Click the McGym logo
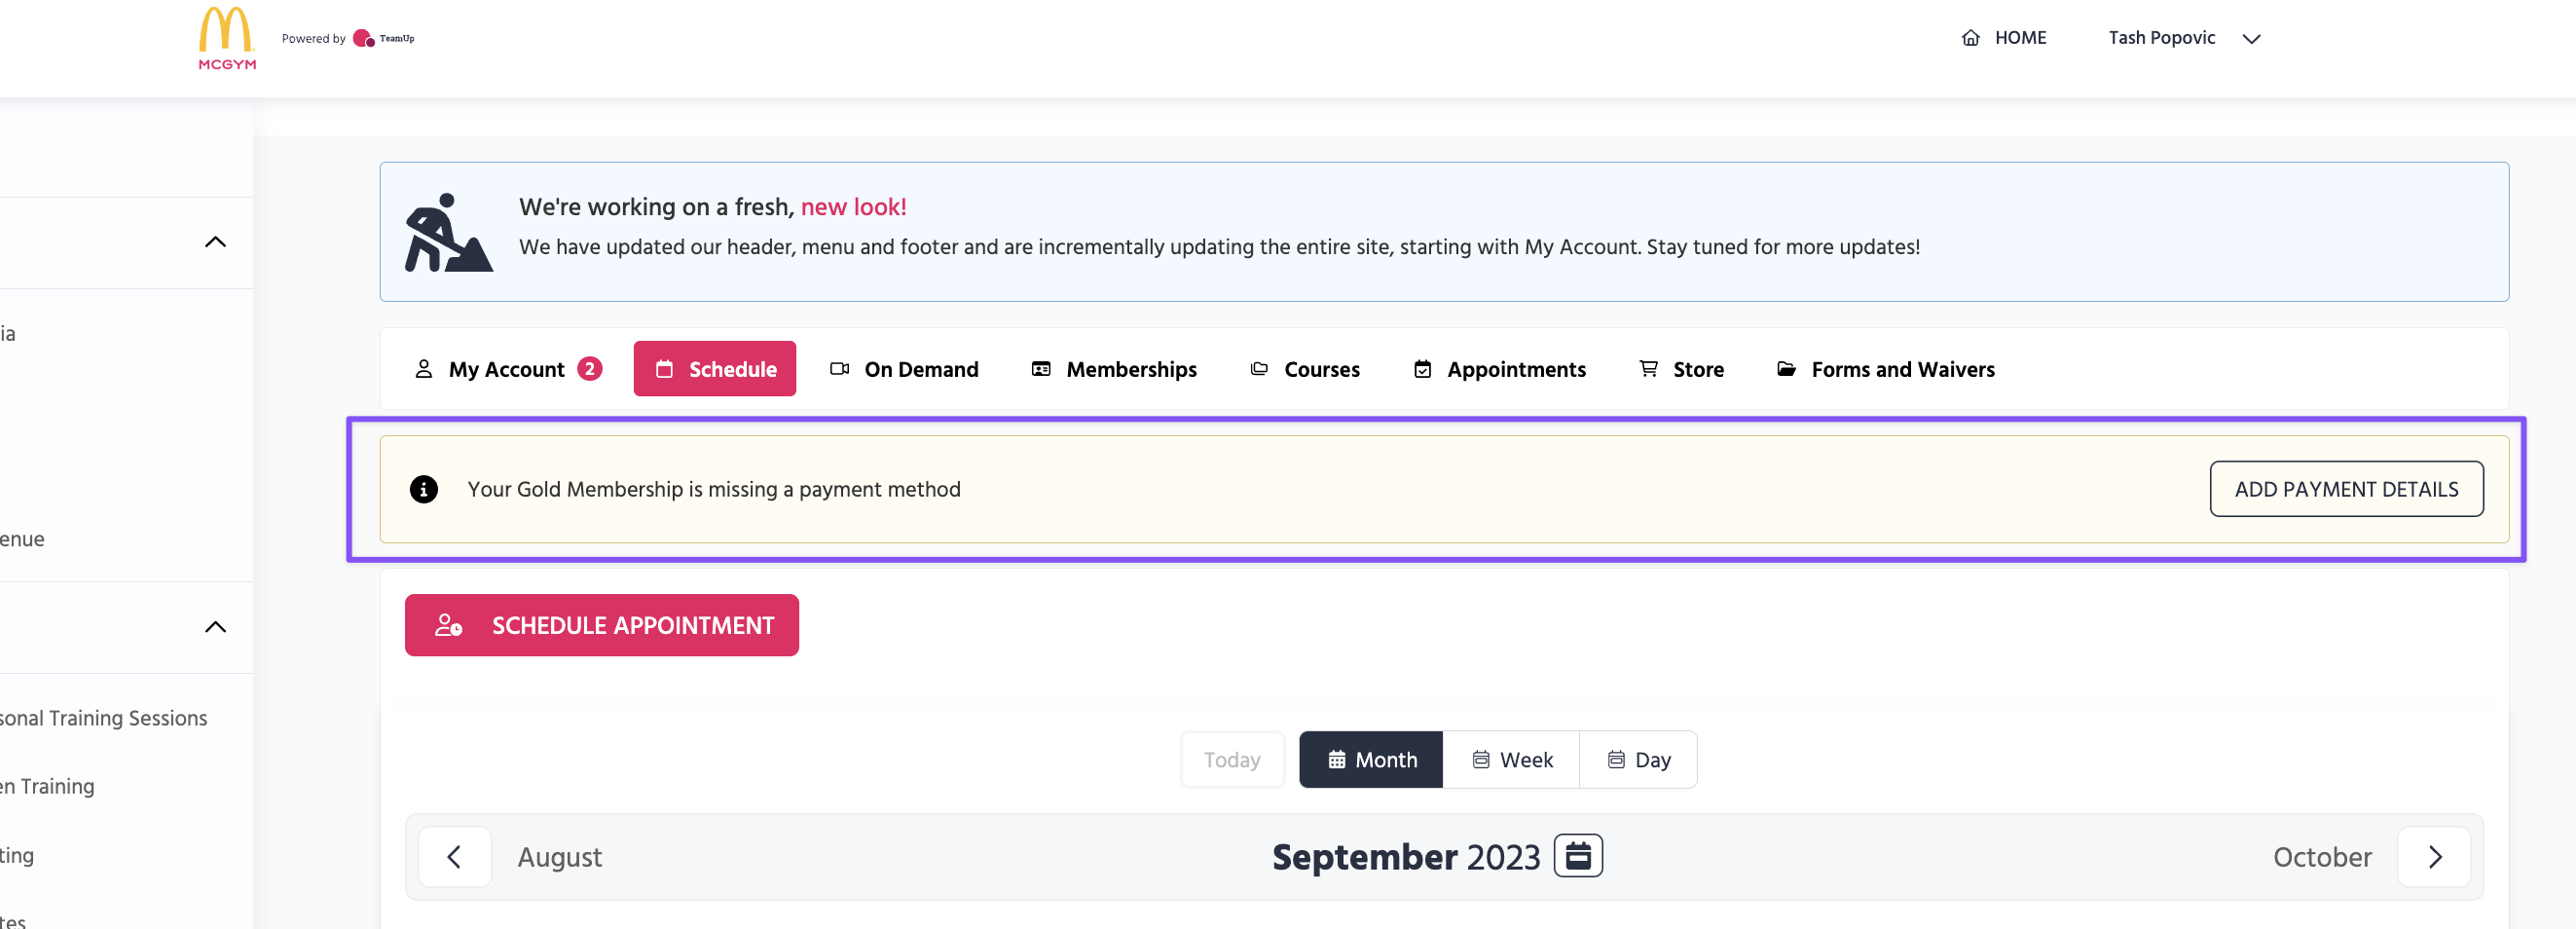Image resolution: width=2576 pixels, height=929 pixels. (227, 38)
